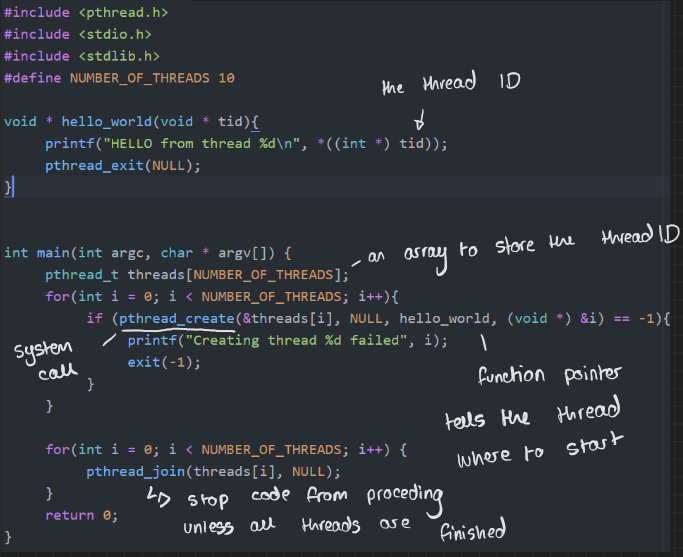Click the highlighted closing brace of hello_world
683x557 pixels.
[9, 187]
